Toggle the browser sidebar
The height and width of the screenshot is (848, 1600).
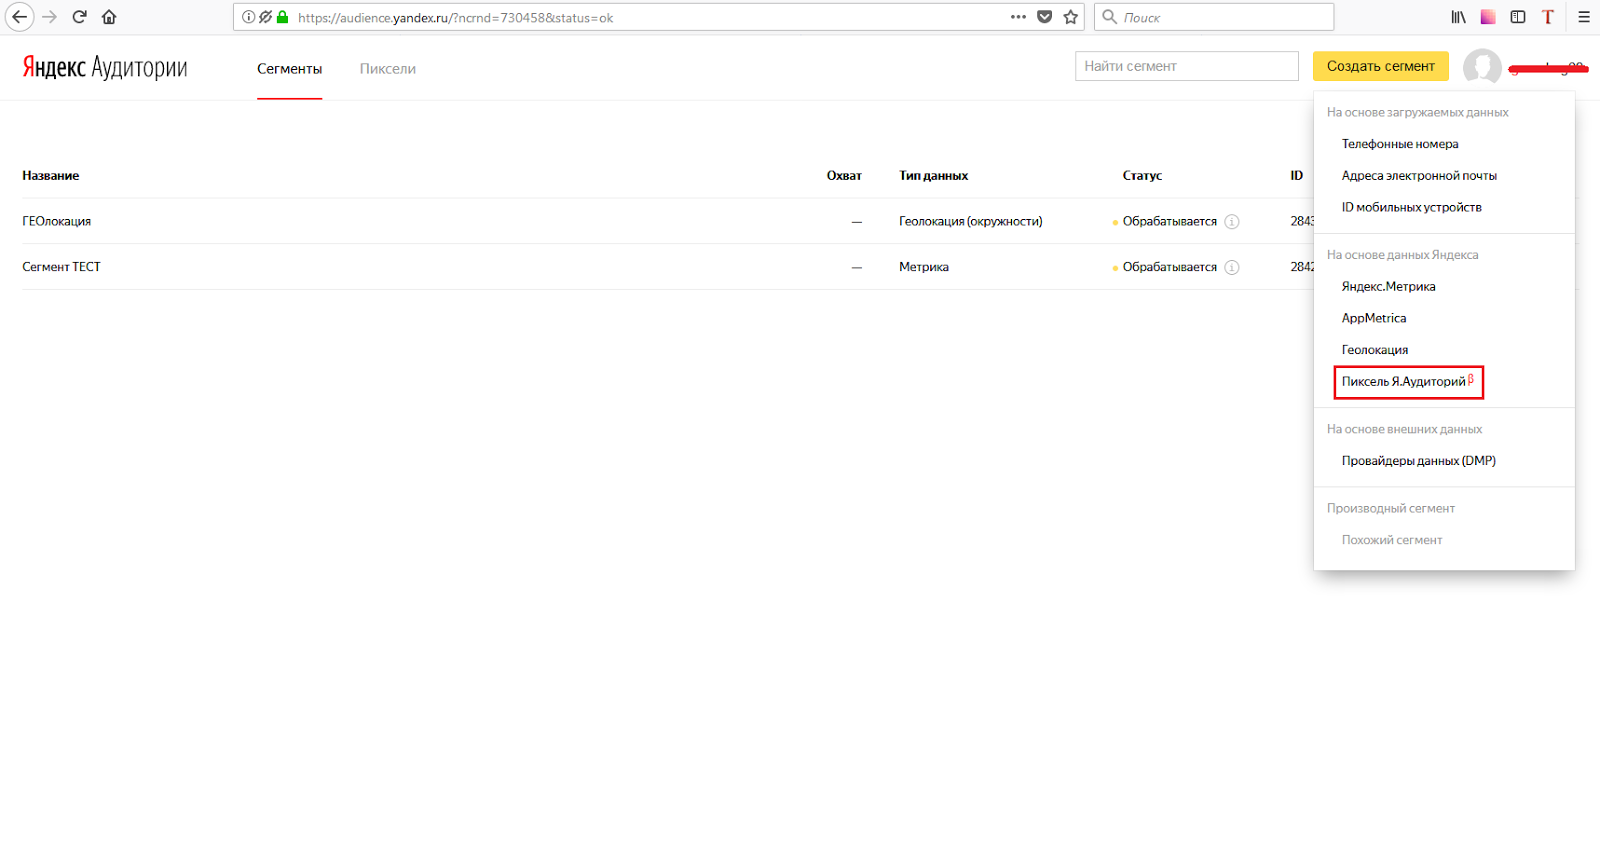[x=1518, y=17]
